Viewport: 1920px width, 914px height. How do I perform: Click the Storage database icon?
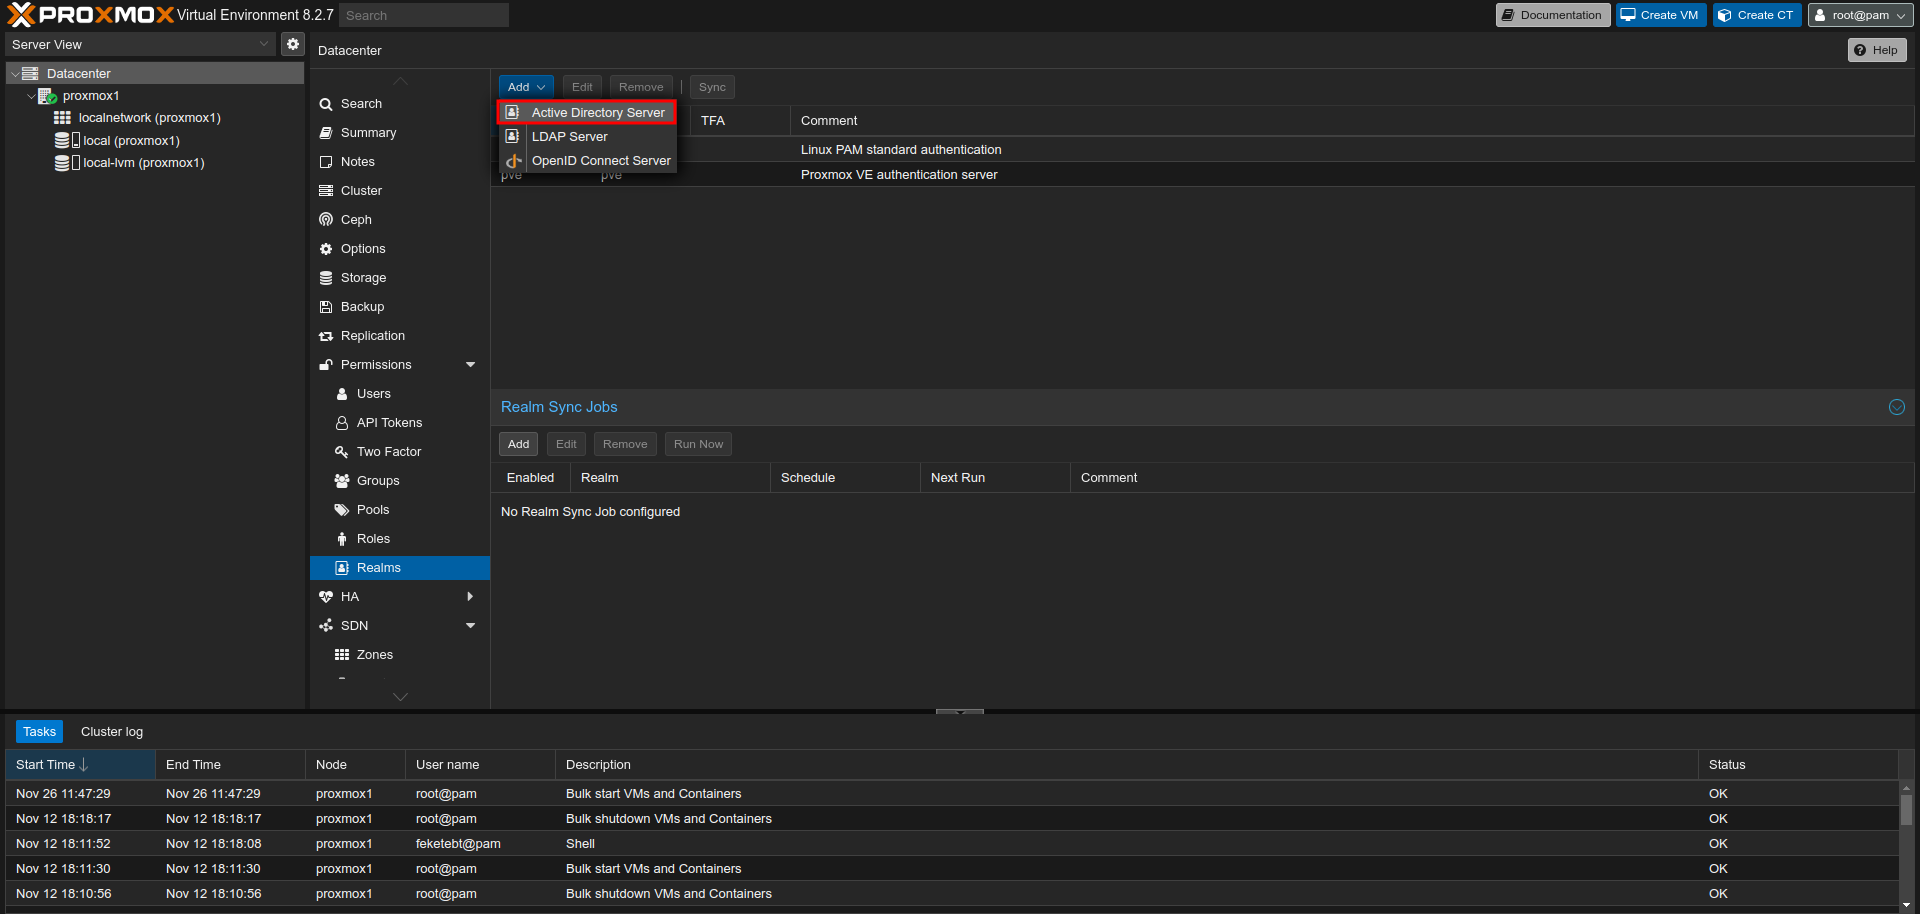(x=326, y=278)
